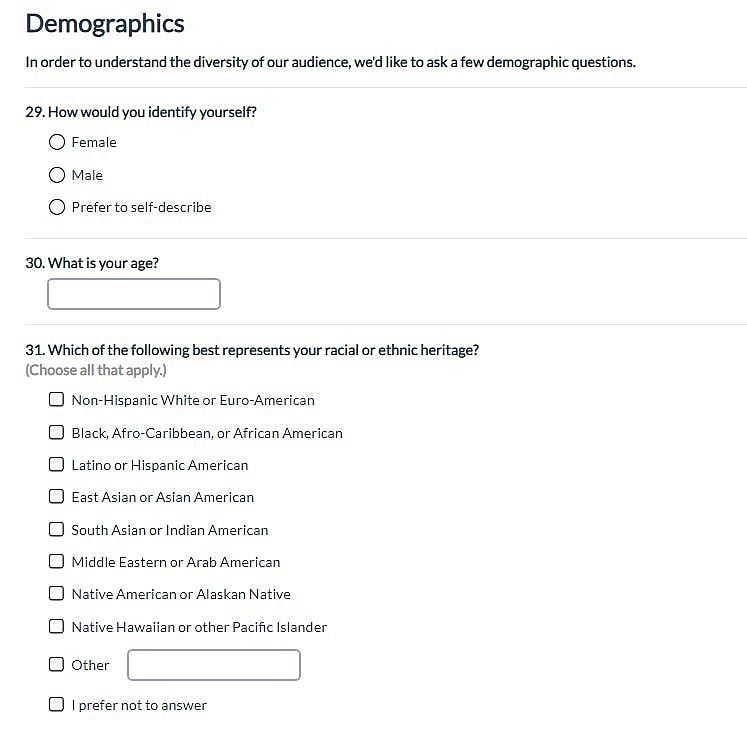The image size is (747, 732).
Task: Tick Black, Afro-Caribbean, or African American
Action: pos(57,433)
